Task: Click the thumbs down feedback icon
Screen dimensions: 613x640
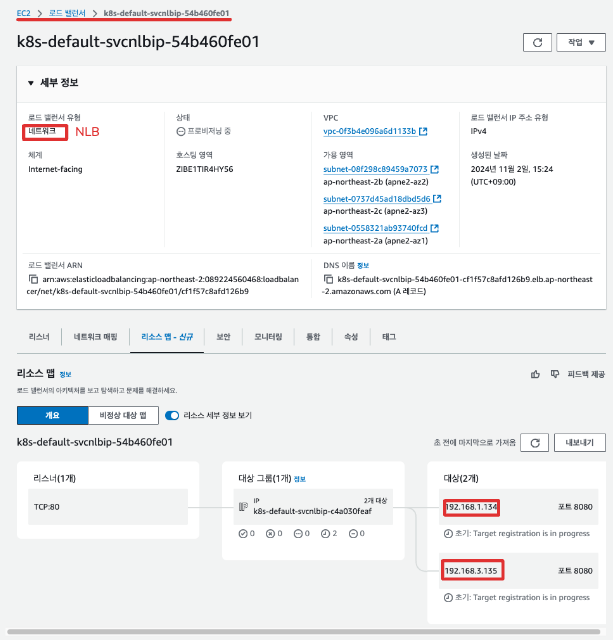Action: pyautogui.click(x=555, y=374)
